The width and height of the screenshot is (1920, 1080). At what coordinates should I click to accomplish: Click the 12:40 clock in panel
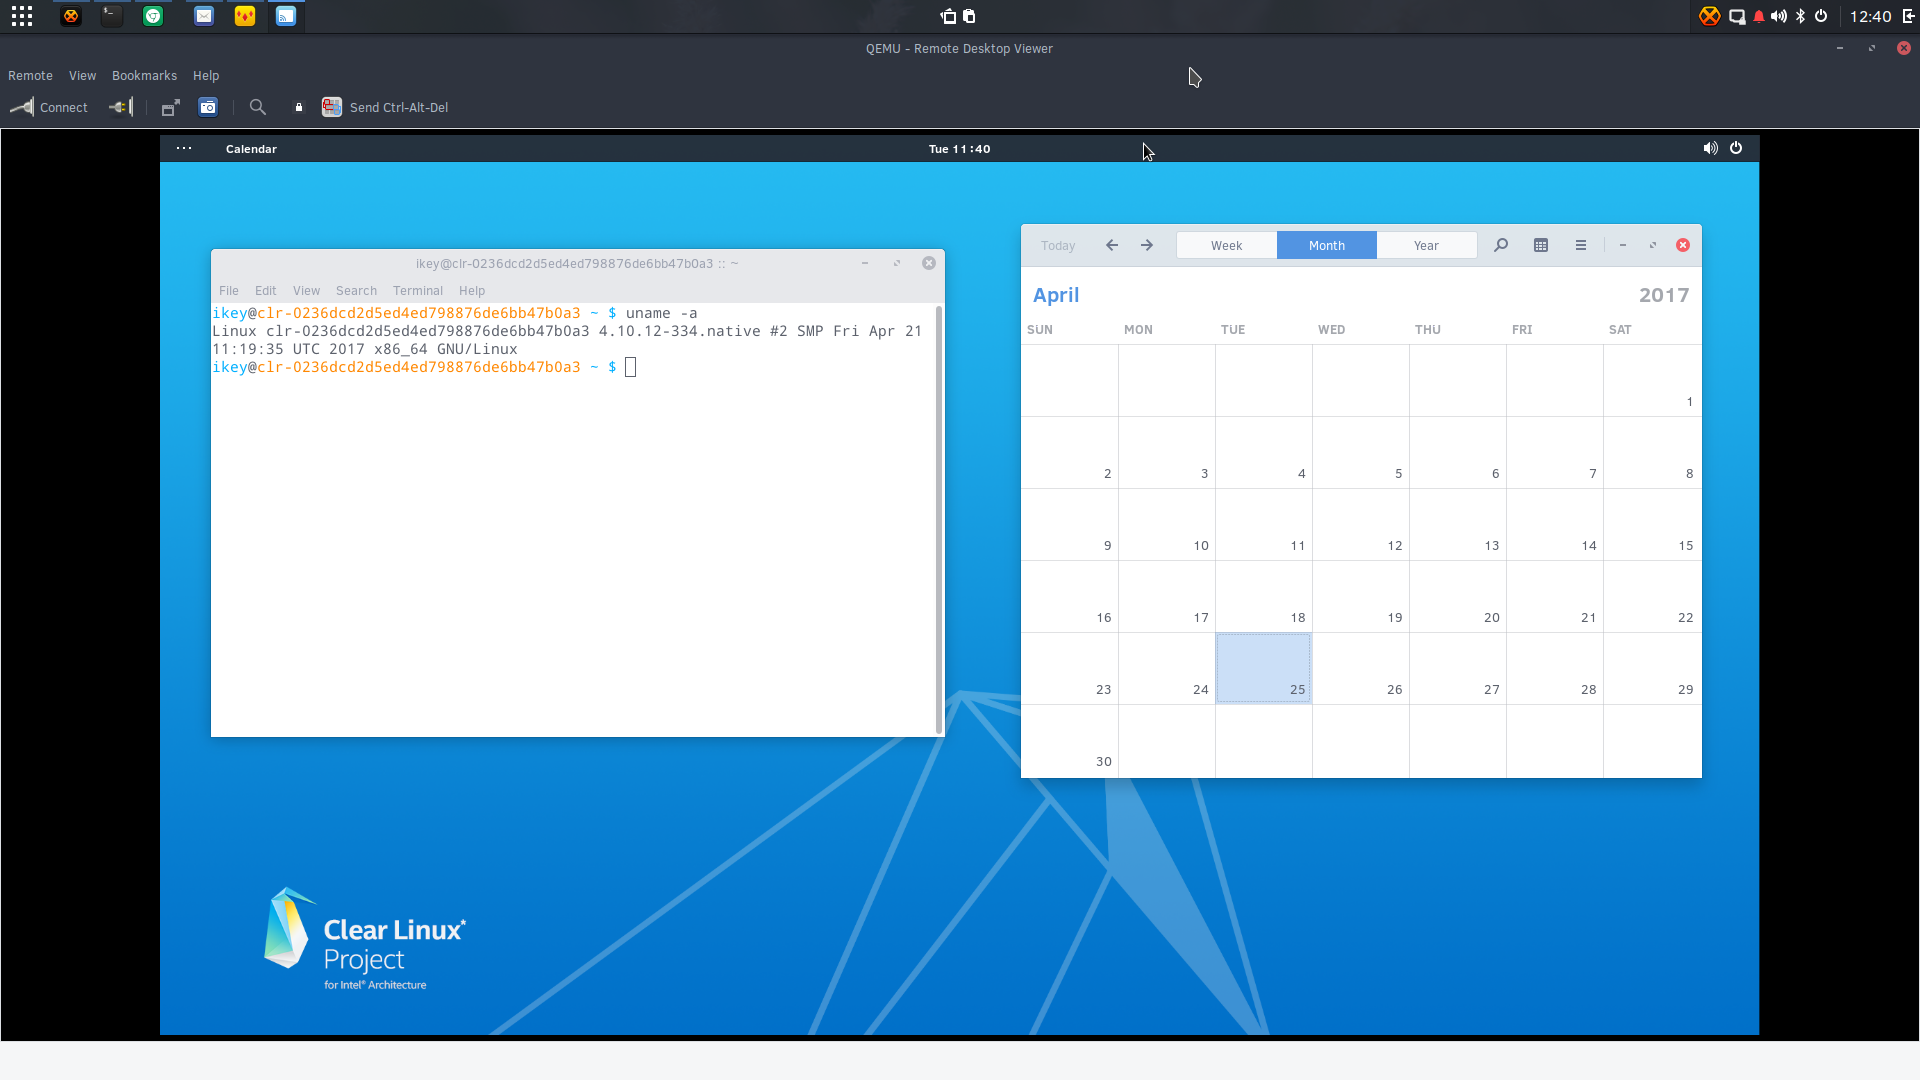(x=1870, y=16)
